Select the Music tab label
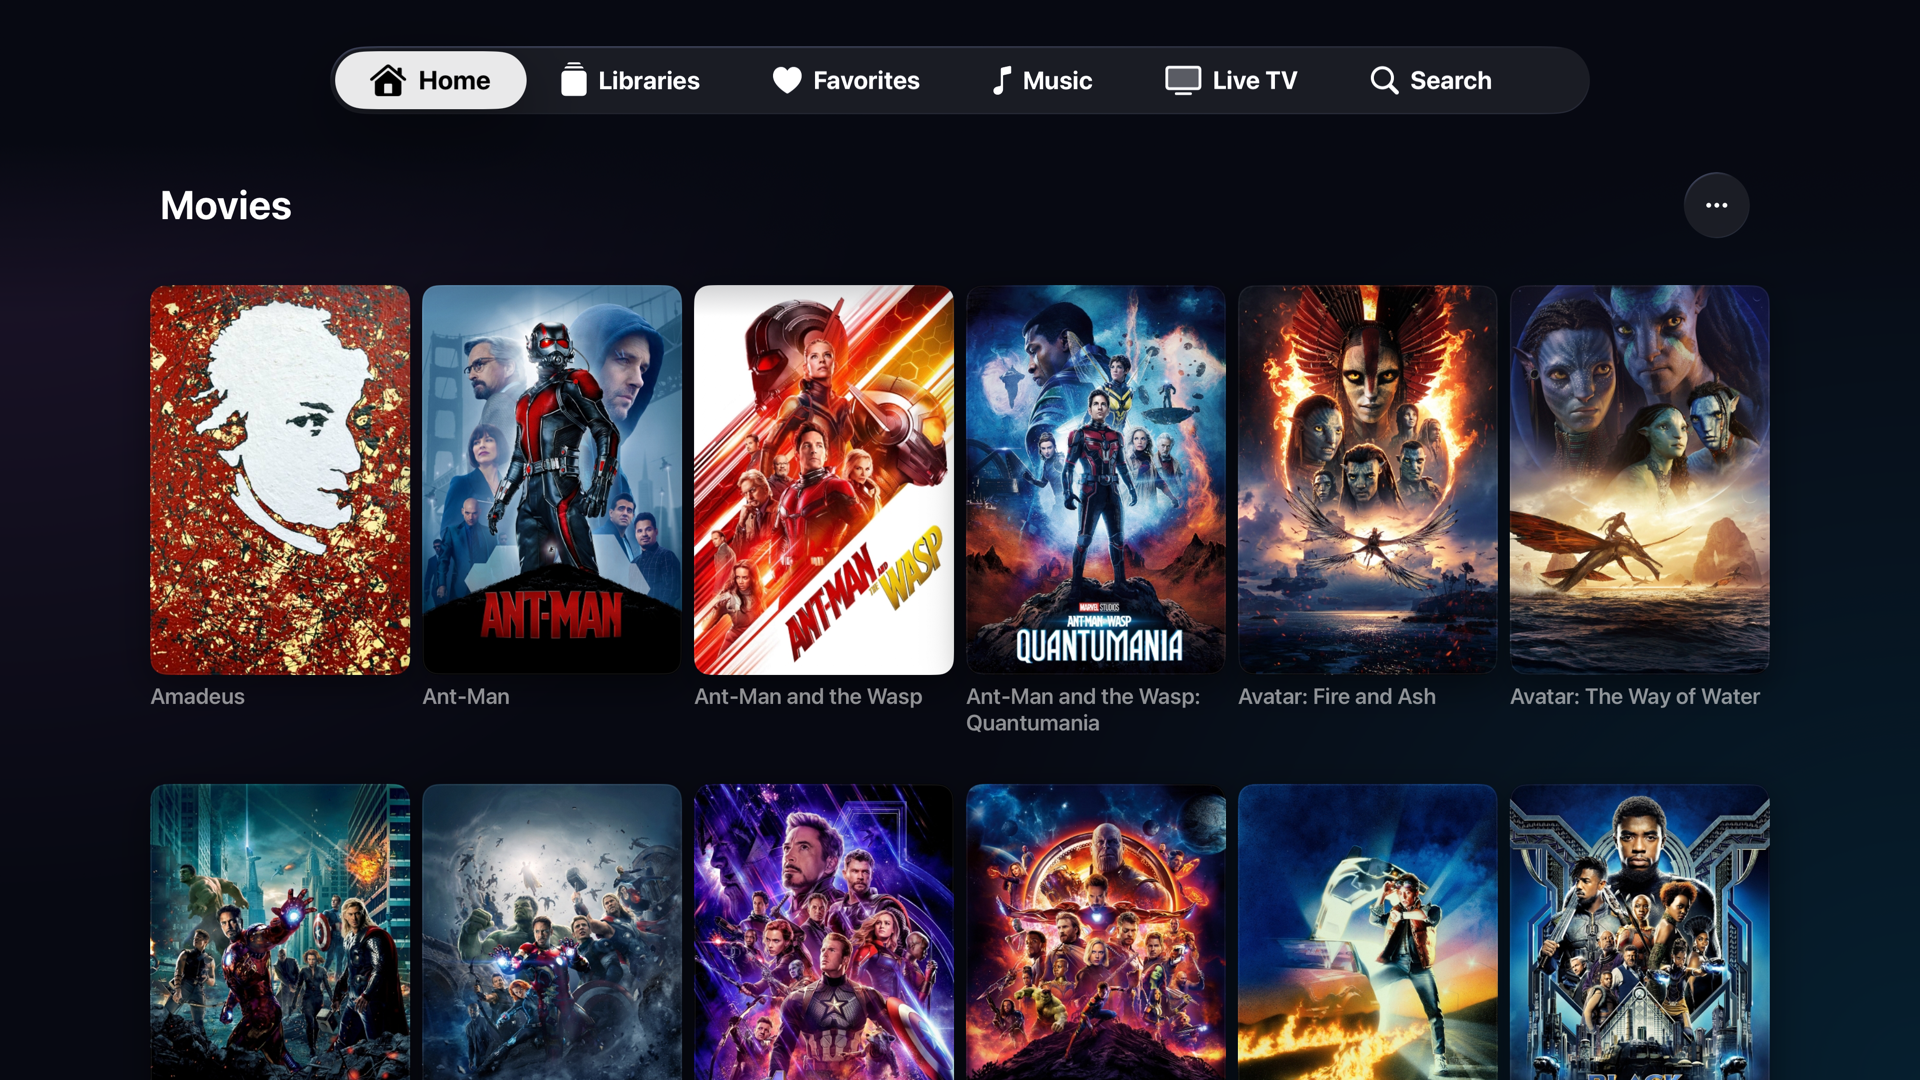The height and width of the screenshot is (1080, 1920). tap(1057, 80)
